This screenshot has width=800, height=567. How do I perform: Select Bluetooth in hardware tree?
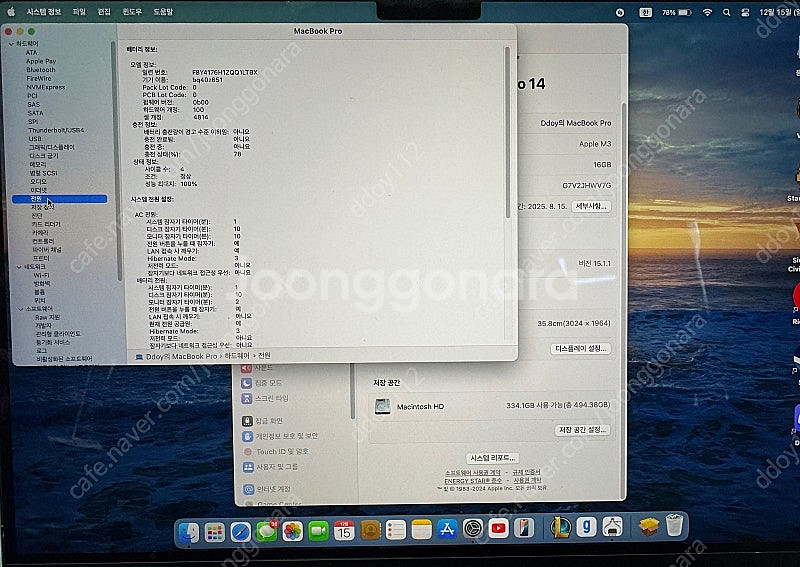pos(41,70)
